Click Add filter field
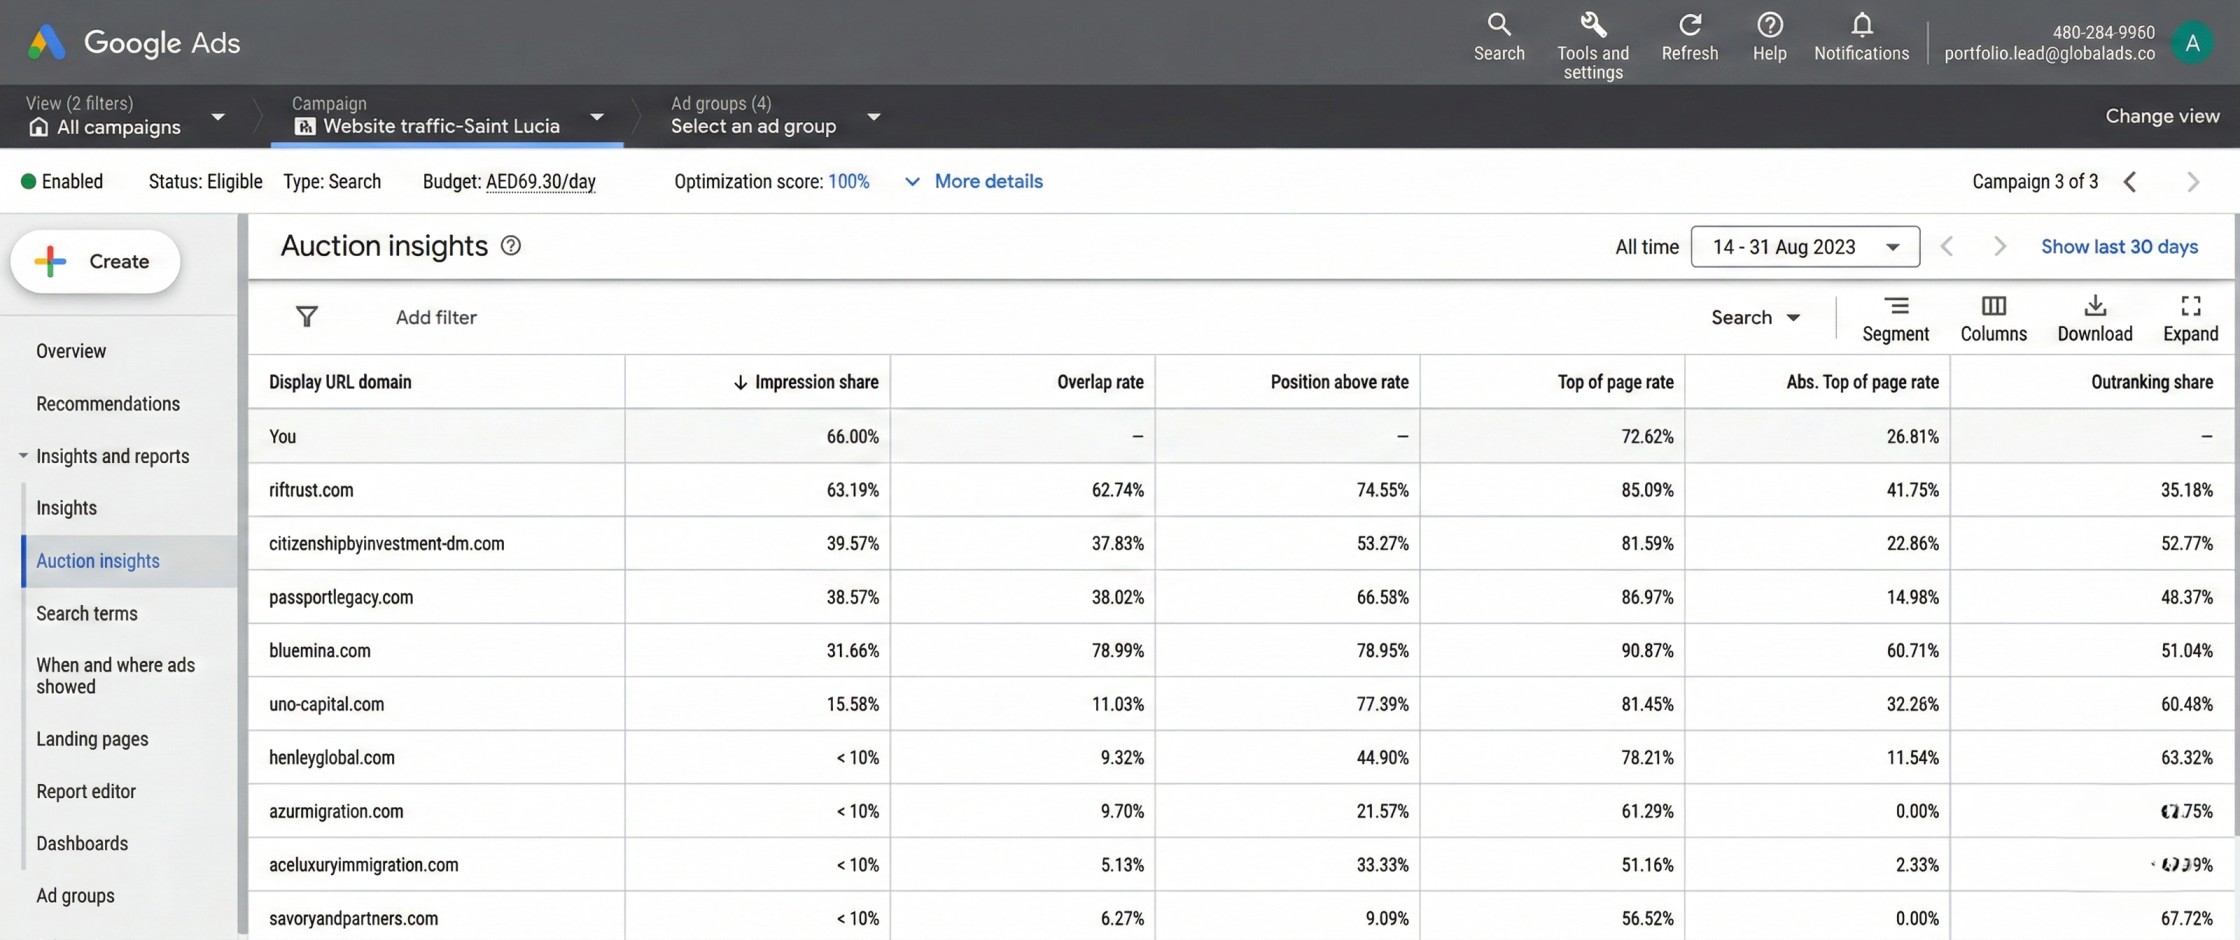Viewport: 2240px width, 940px height. pyautogui.click(x=436, y=317)
